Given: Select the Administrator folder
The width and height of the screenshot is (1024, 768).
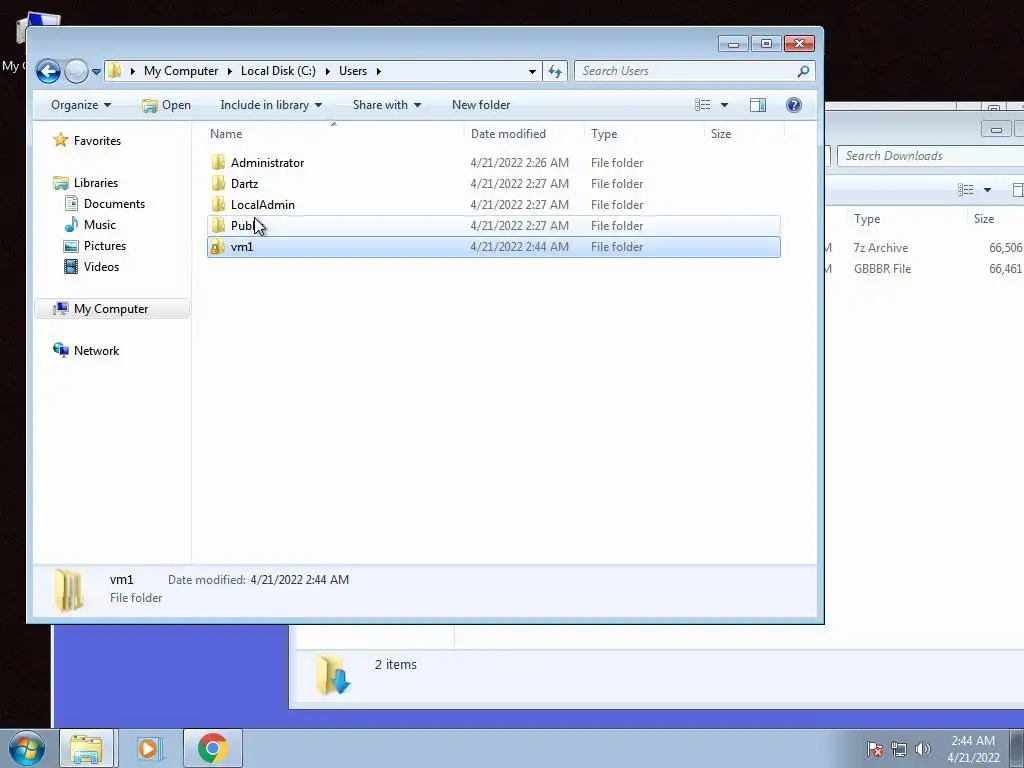Looking at the screenshot, I should (x=494, y=163).
